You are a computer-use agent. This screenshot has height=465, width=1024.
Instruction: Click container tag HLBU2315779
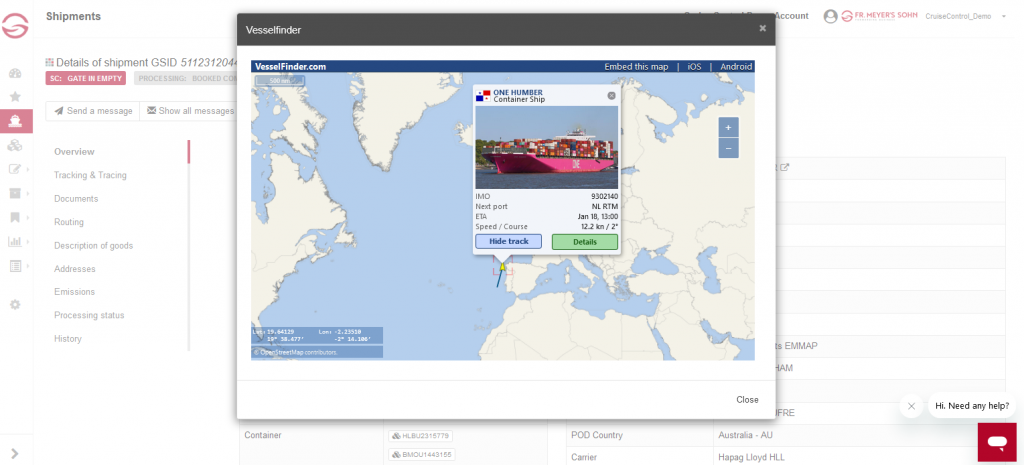click(421, 436)
